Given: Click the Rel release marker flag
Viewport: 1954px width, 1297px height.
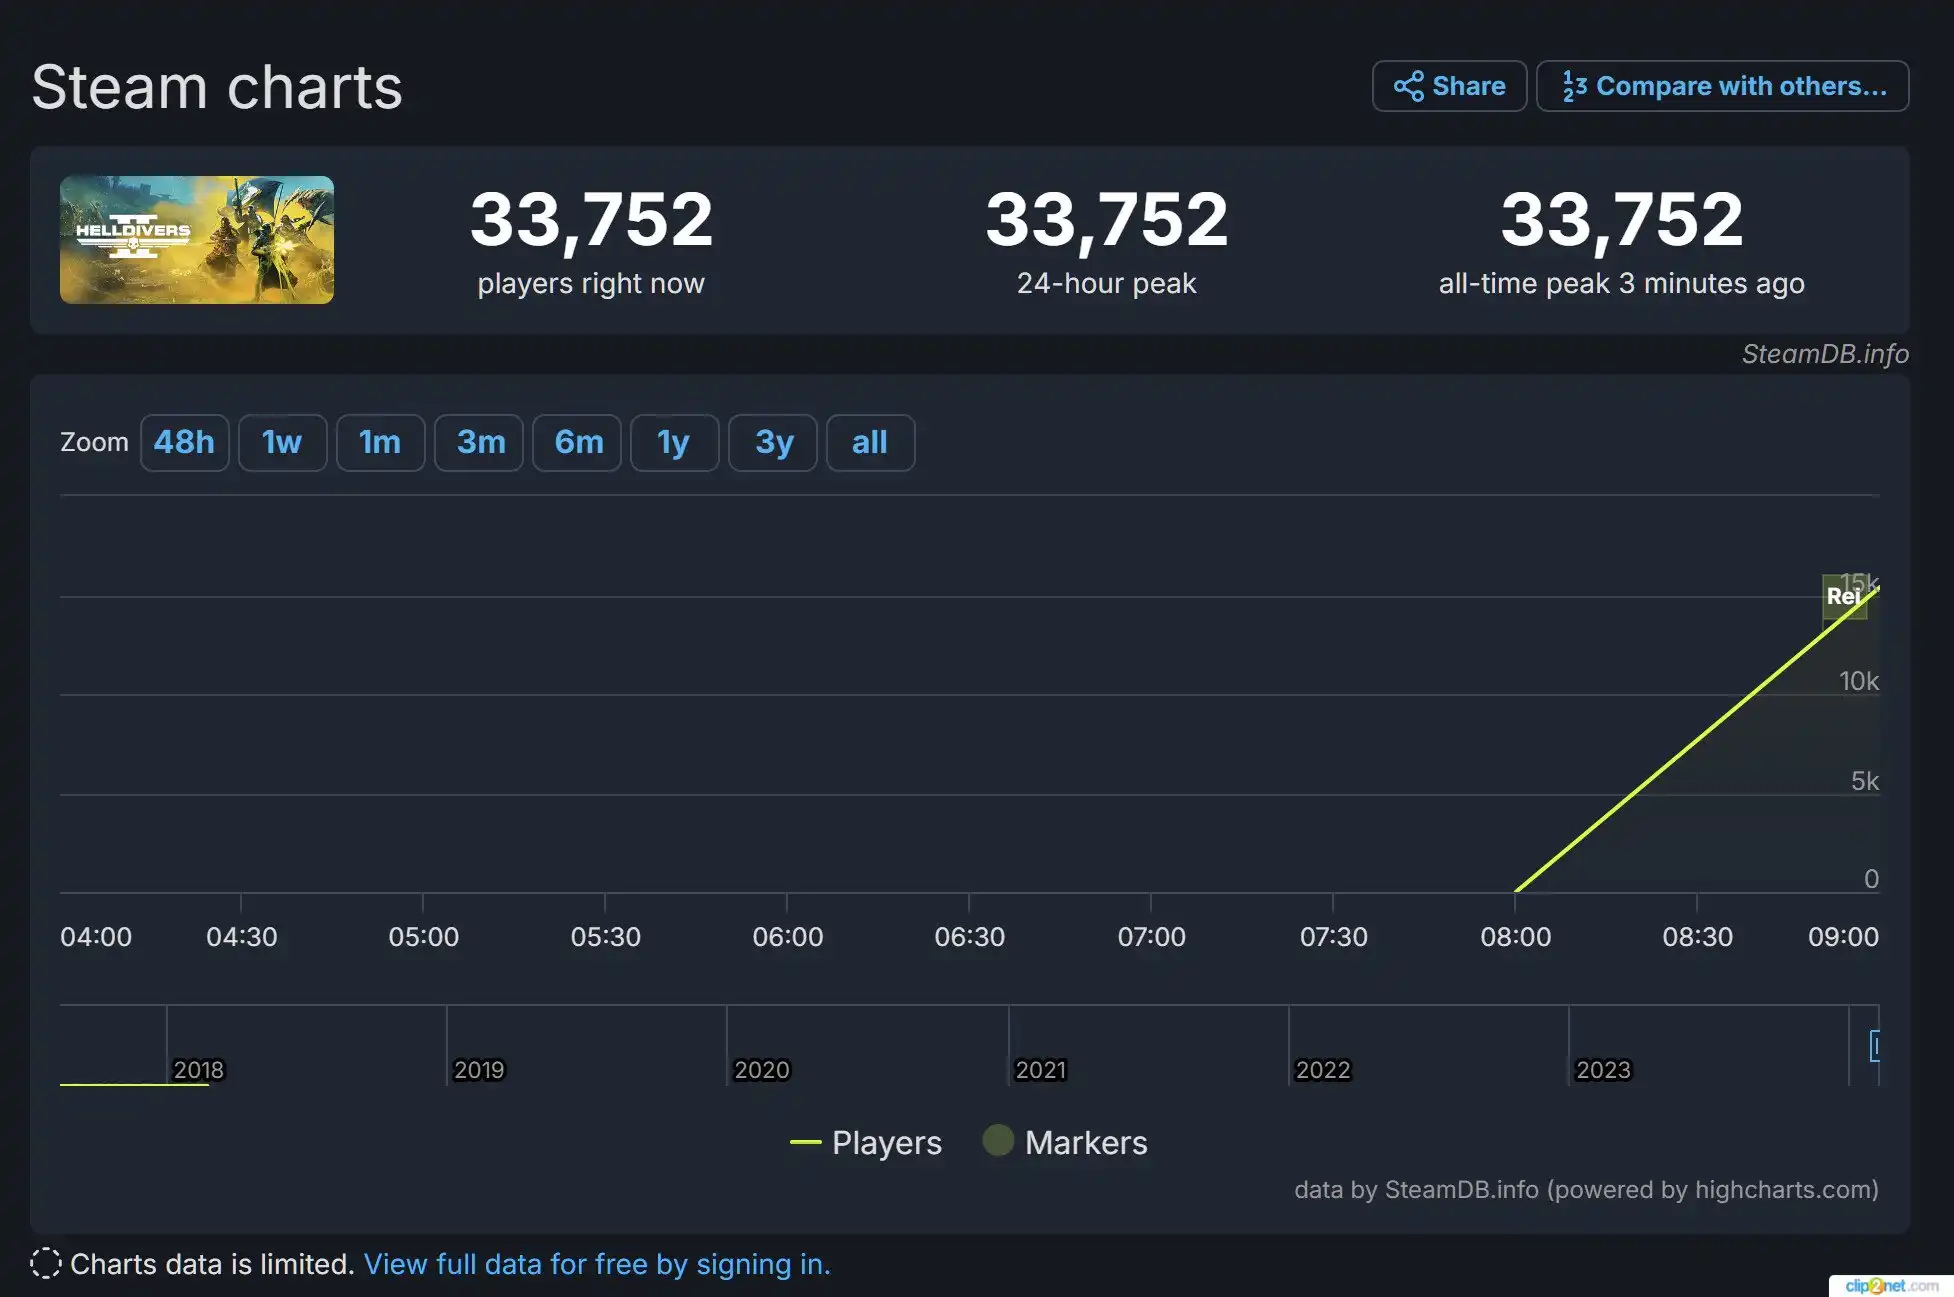Looking at the screenshot, I should pos(1843,597).
